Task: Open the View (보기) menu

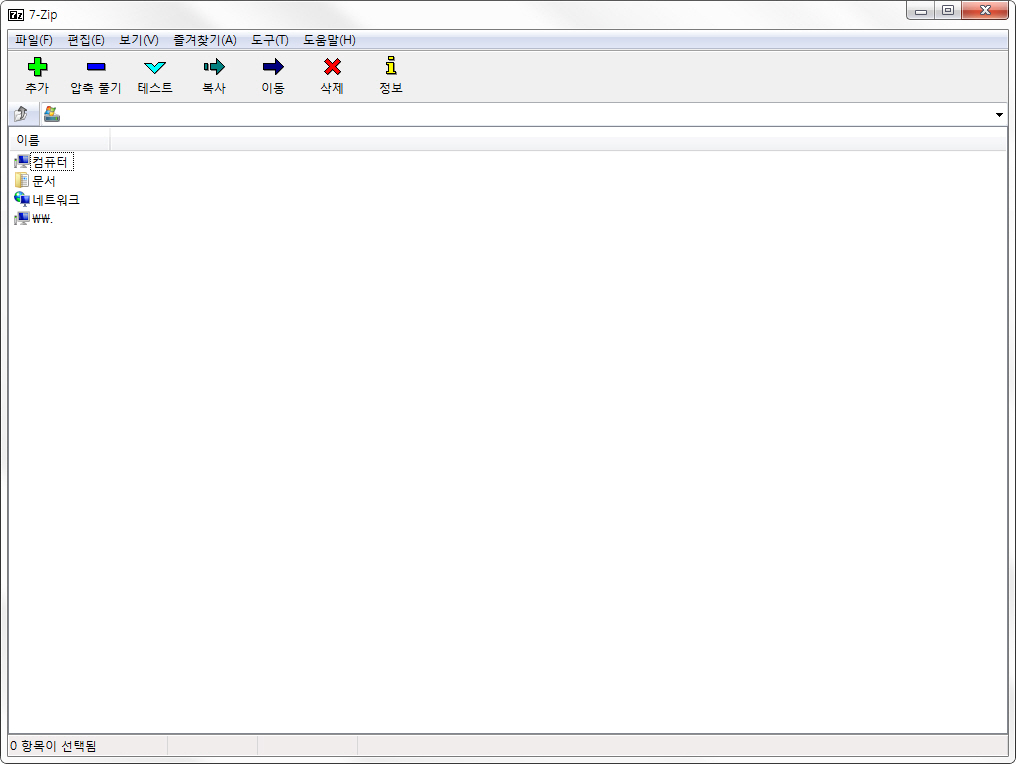Action: (x=139, y=40)
